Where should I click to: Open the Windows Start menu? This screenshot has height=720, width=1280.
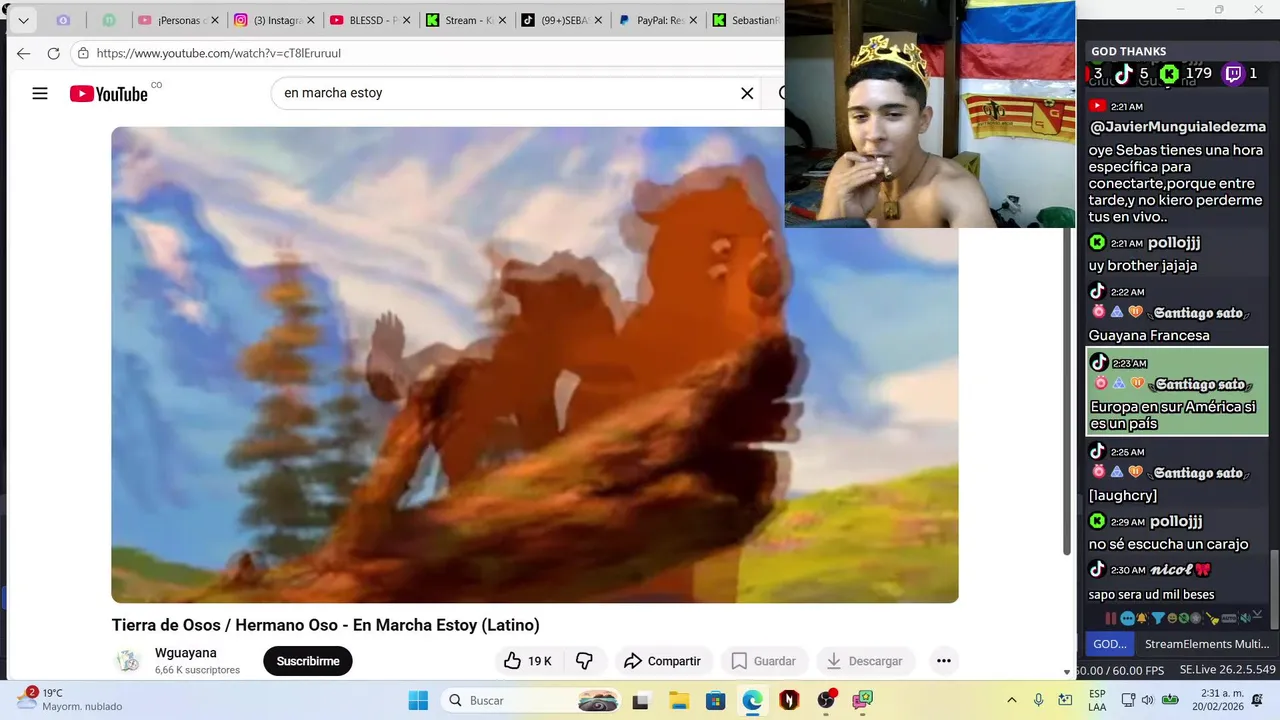418,700
